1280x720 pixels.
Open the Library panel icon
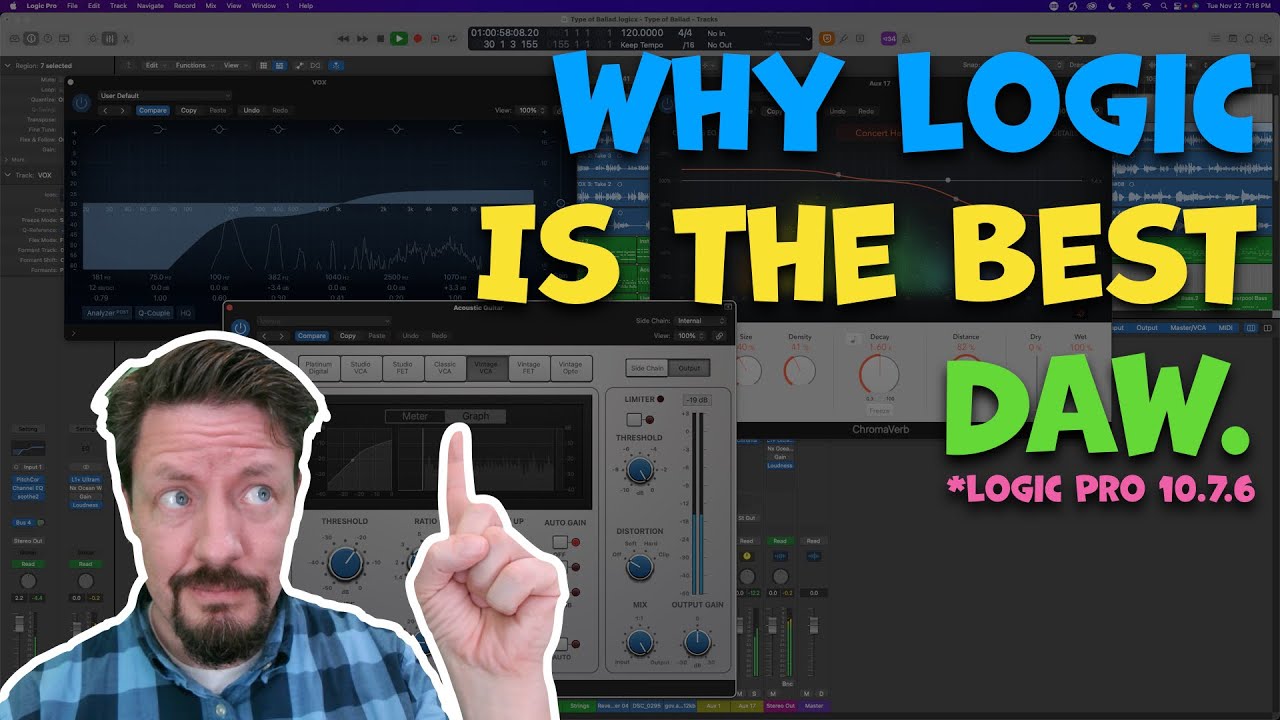point(15,38)
